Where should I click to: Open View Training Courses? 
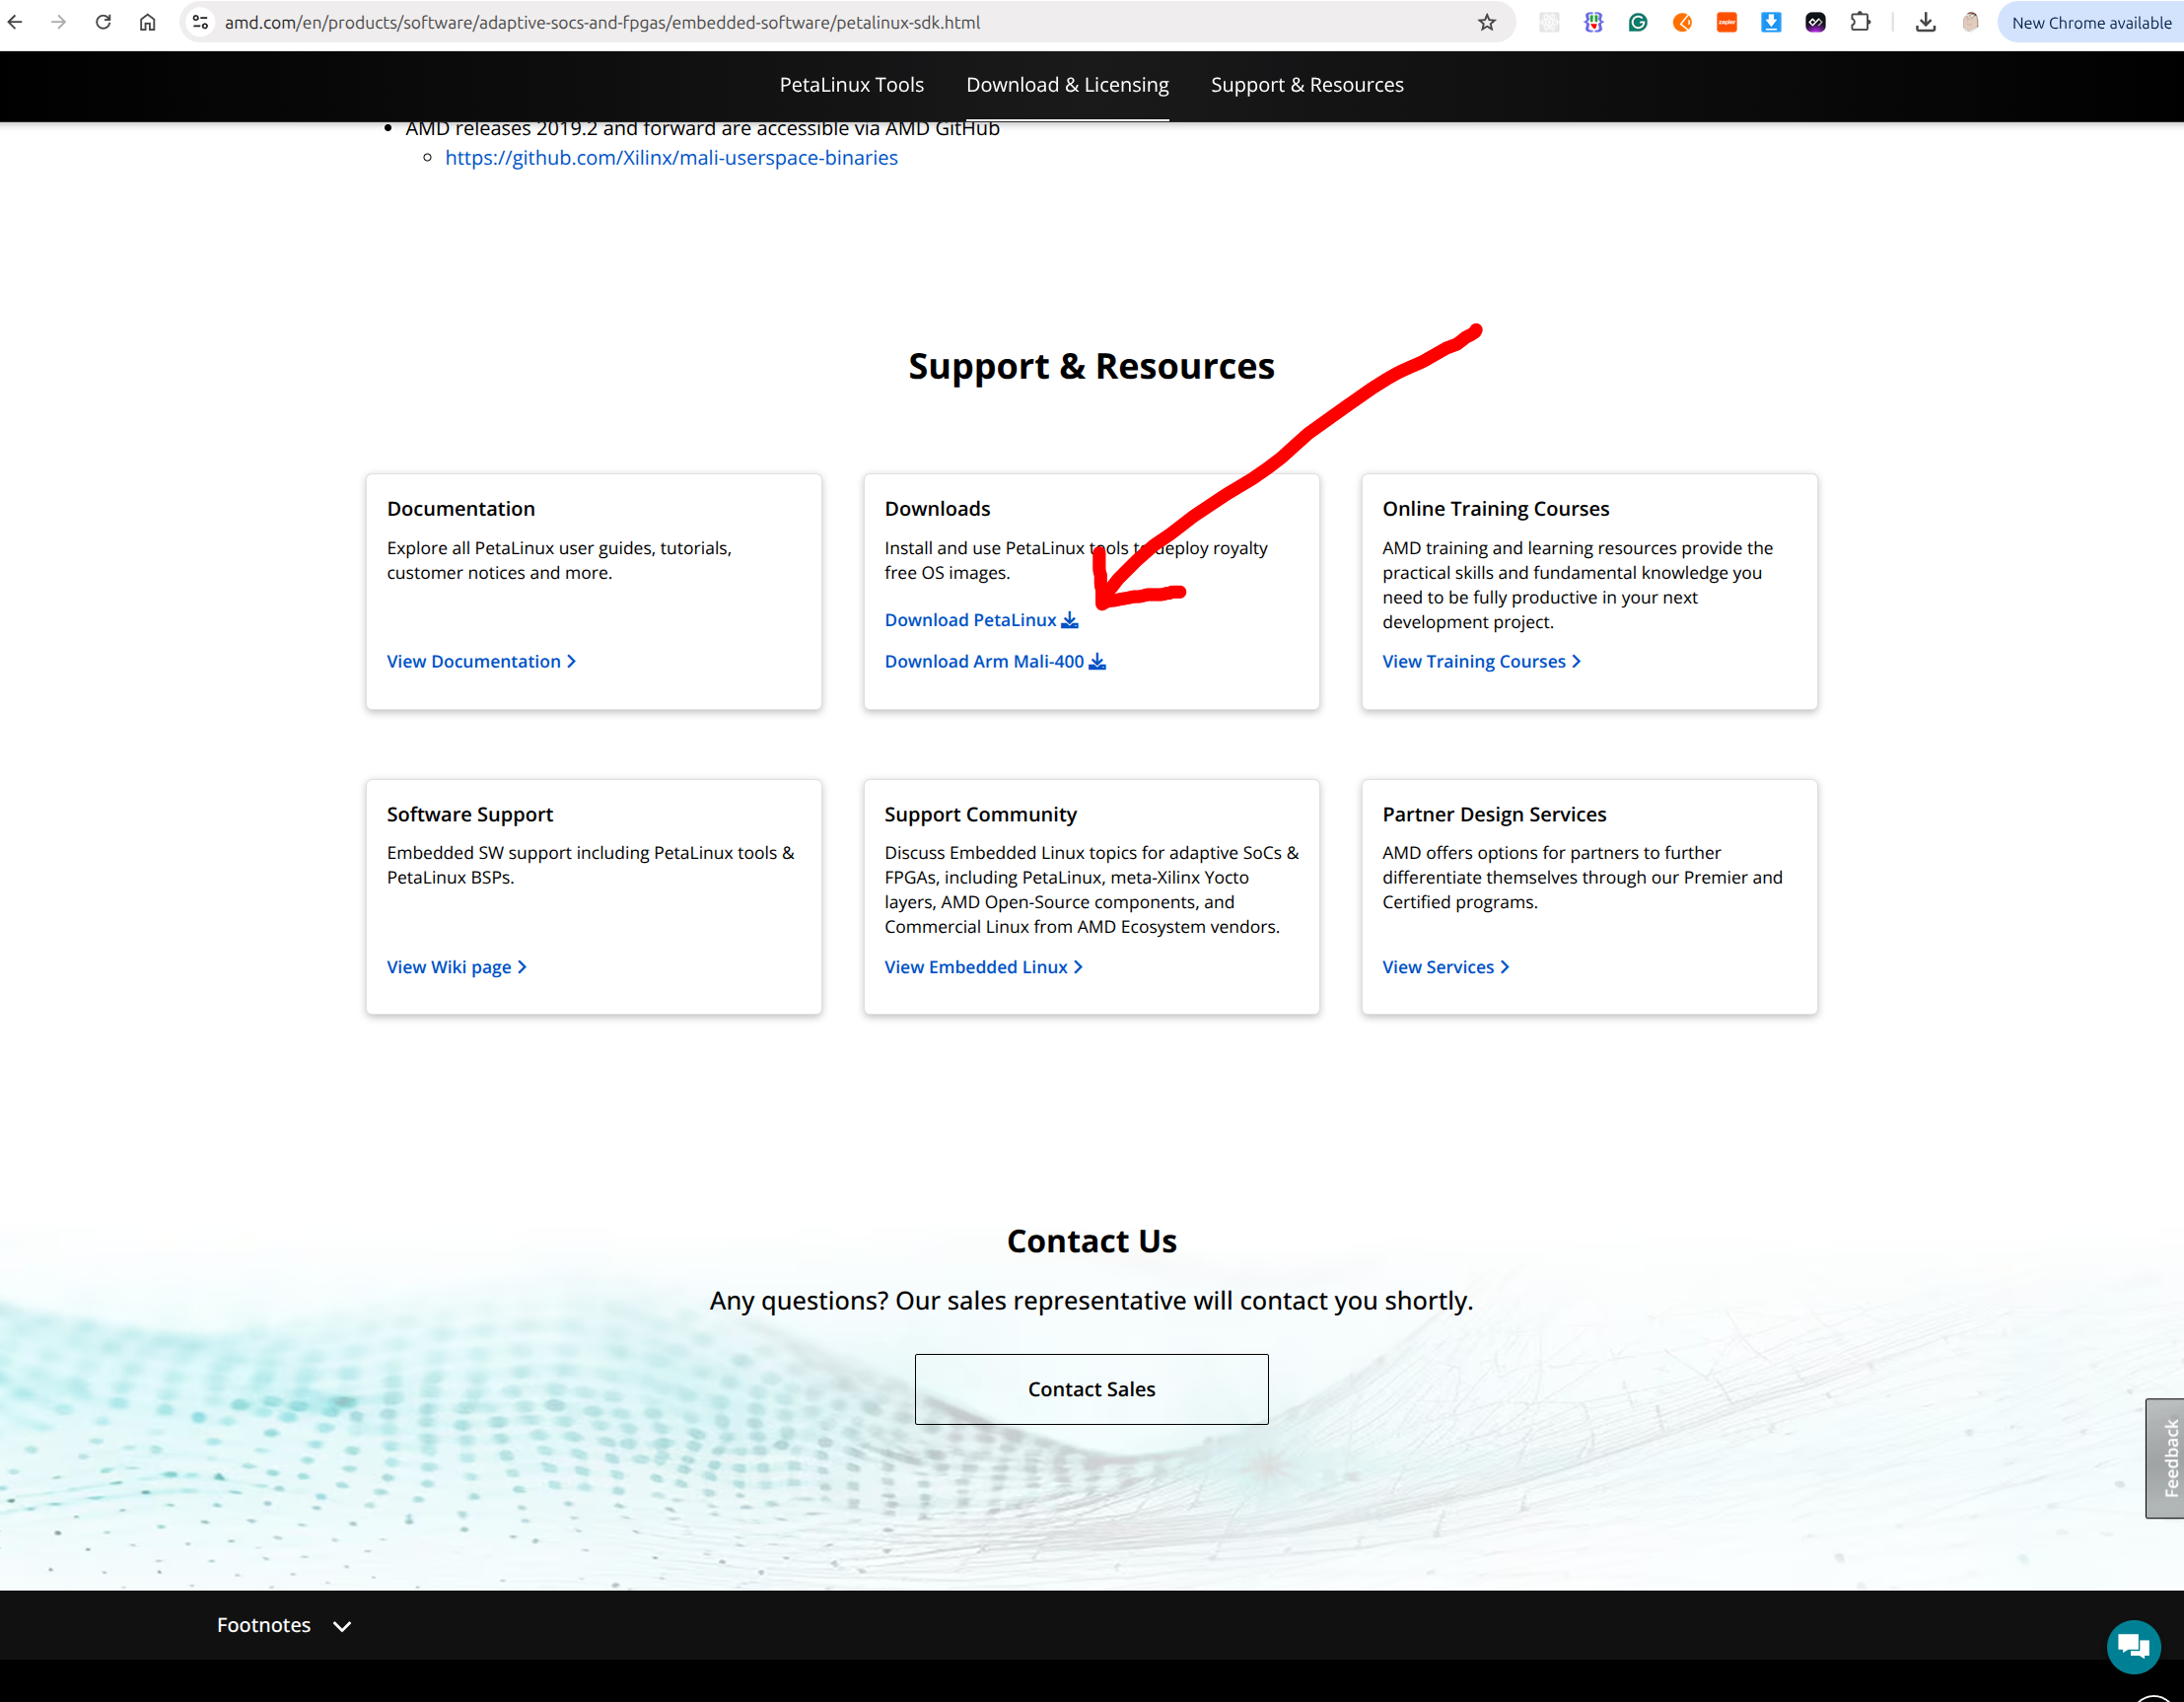[x=1481, y=661]
